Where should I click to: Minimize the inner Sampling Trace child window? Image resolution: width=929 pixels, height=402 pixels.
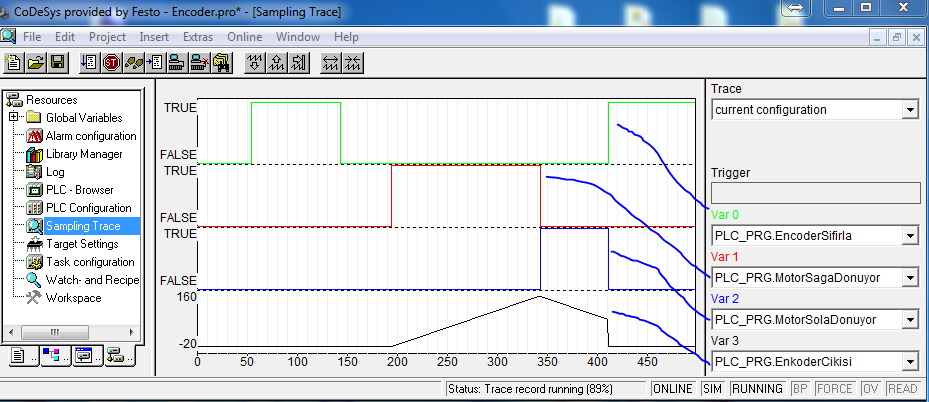tap(879, 37)
